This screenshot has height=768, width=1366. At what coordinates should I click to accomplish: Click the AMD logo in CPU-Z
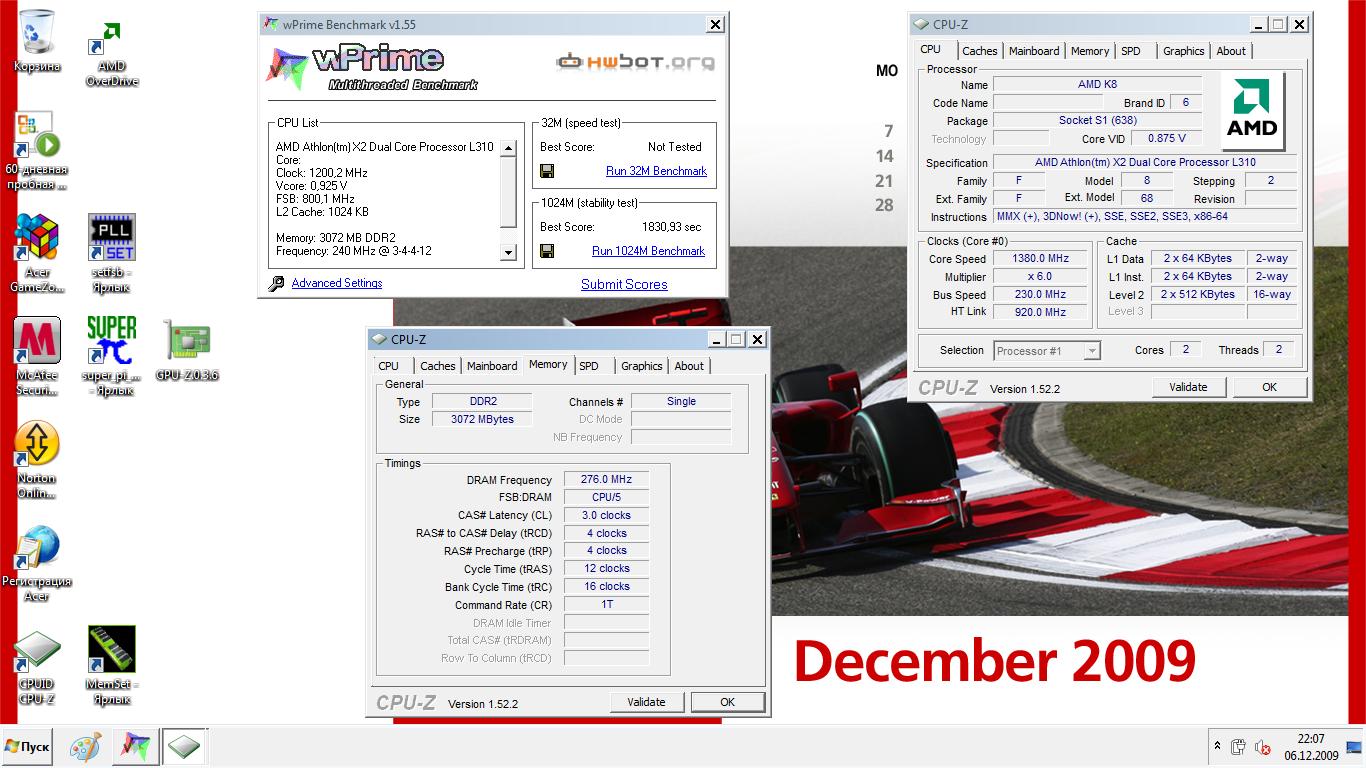click(x=1253, y=111)
